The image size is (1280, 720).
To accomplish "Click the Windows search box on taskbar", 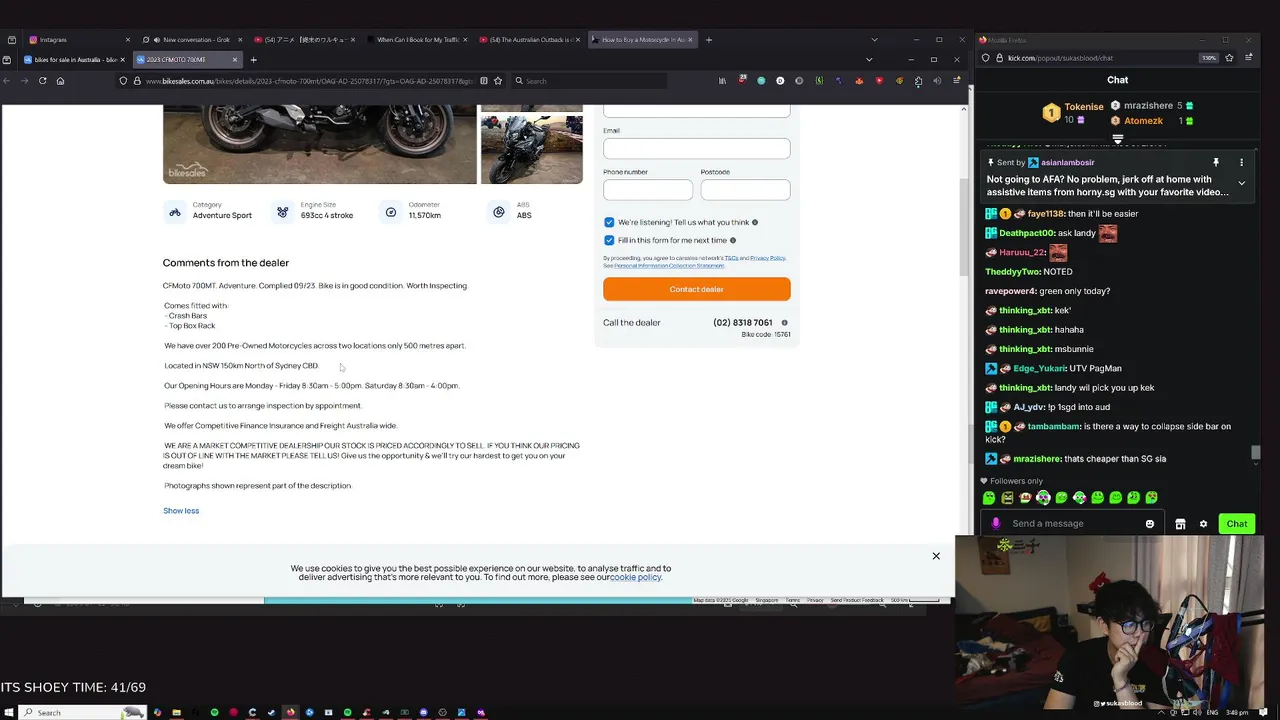I will 82,712.
